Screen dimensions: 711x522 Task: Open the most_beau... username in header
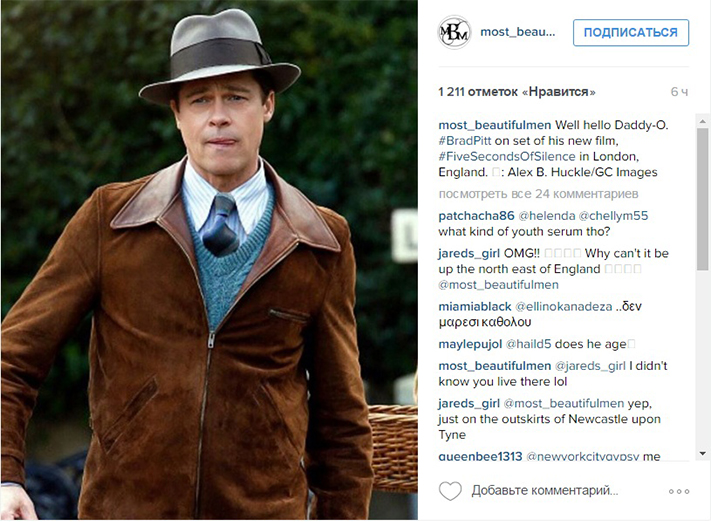(x=517, y=32)
